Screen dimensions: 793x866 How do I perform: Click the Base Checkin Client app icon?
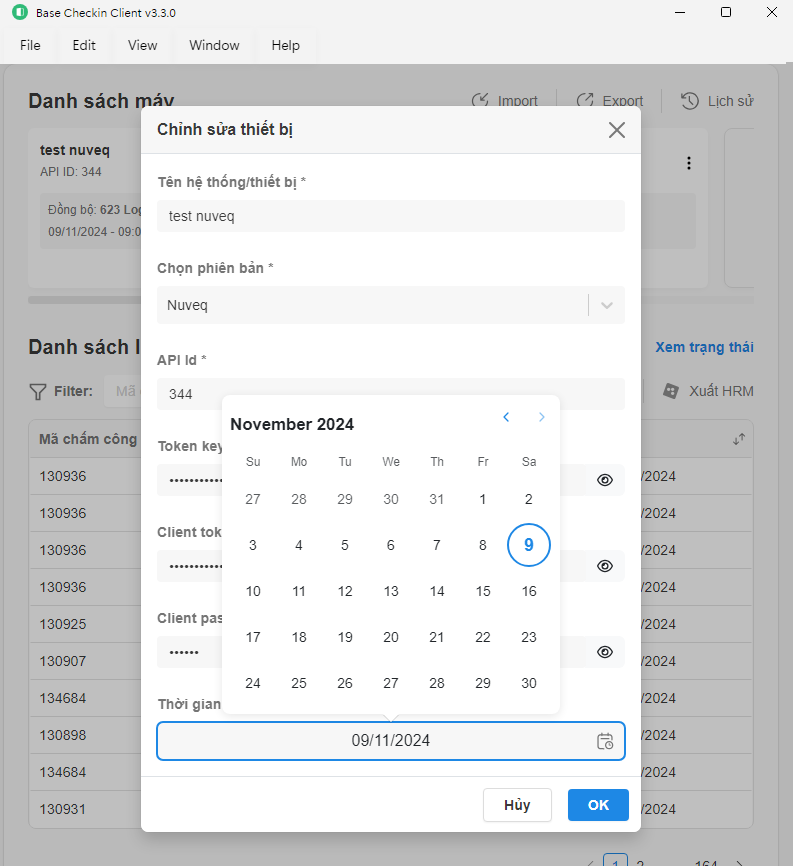click(20, 12)
